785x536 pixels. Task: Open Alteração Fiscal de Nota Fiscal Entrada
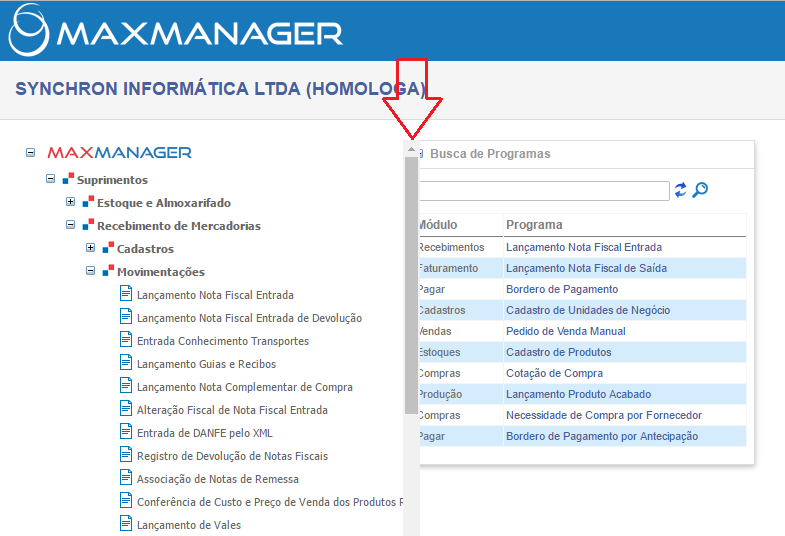tap(232, 410)
